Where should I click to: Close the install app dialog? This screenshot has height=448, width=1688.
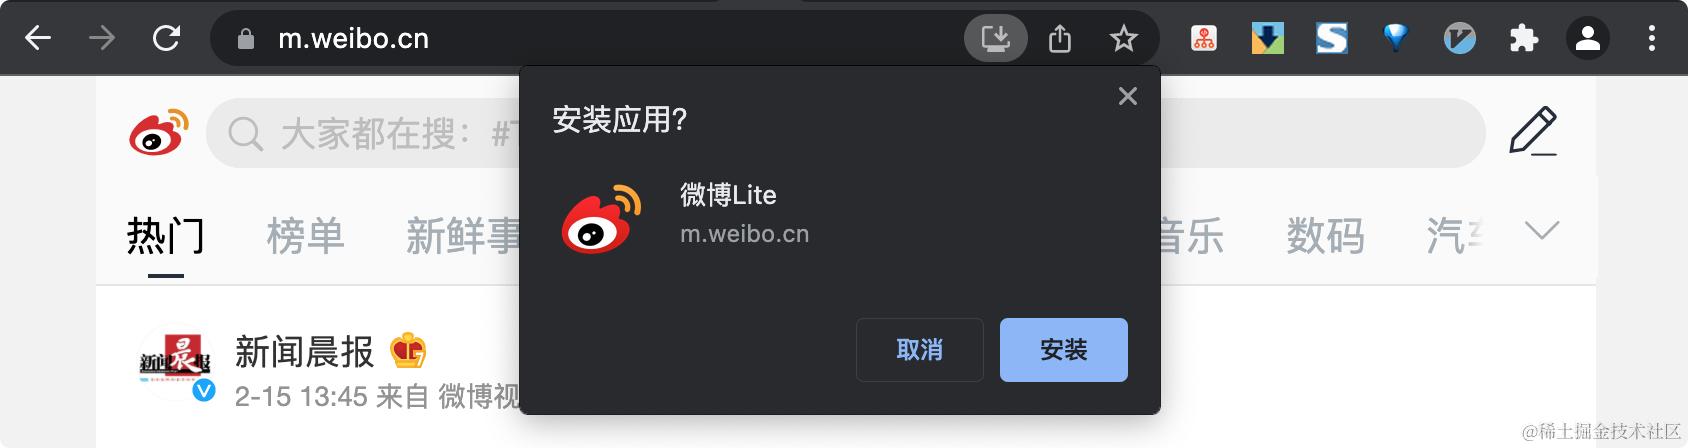point(1128,96)
